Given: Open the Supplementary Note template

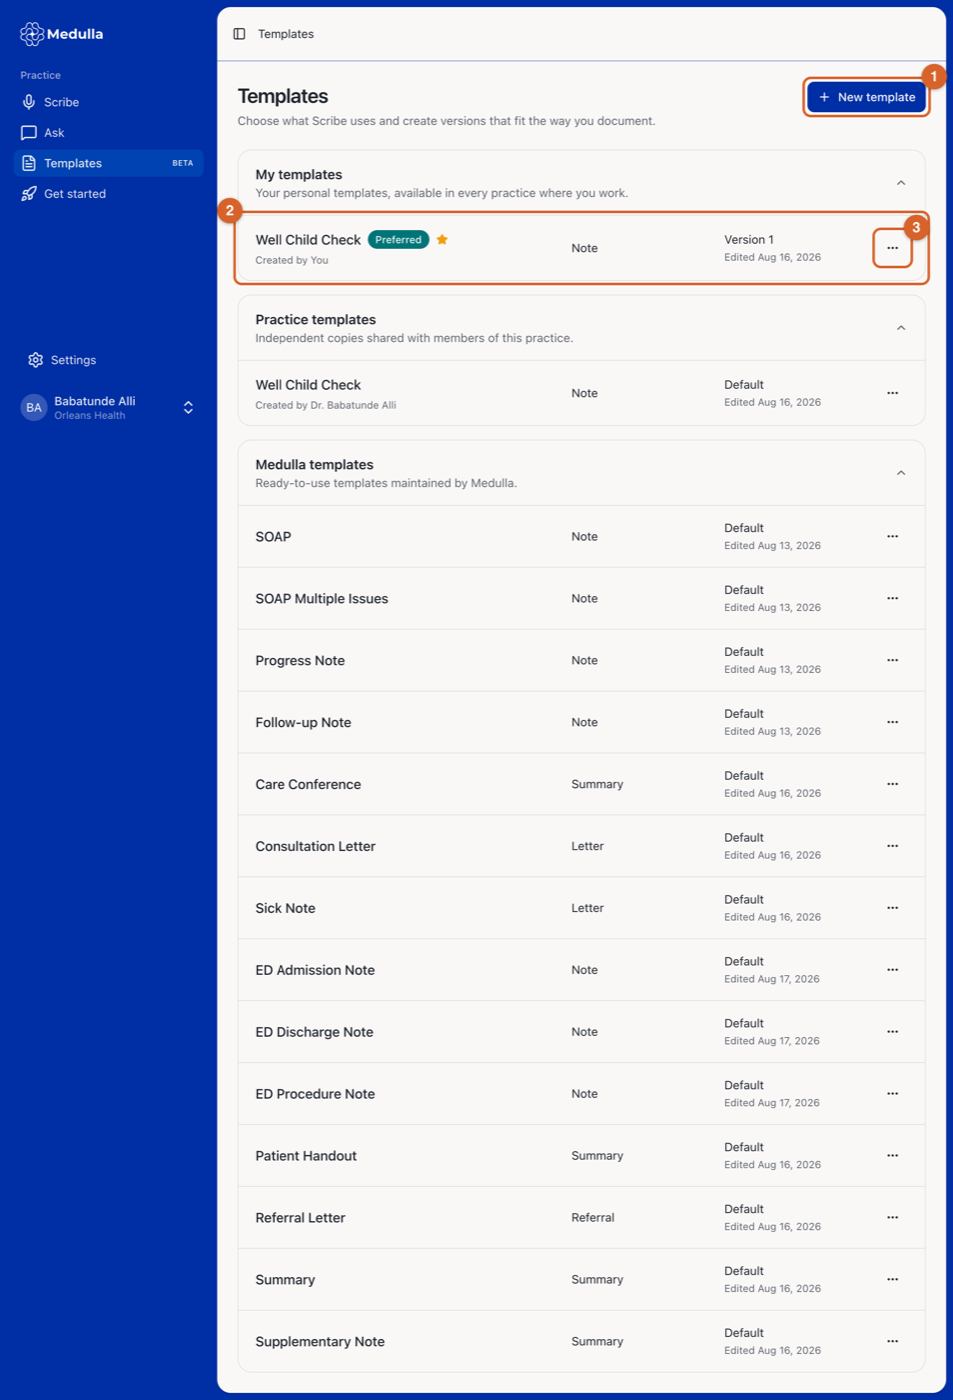Looking at the screenshot, I should tap(581, 1343).
